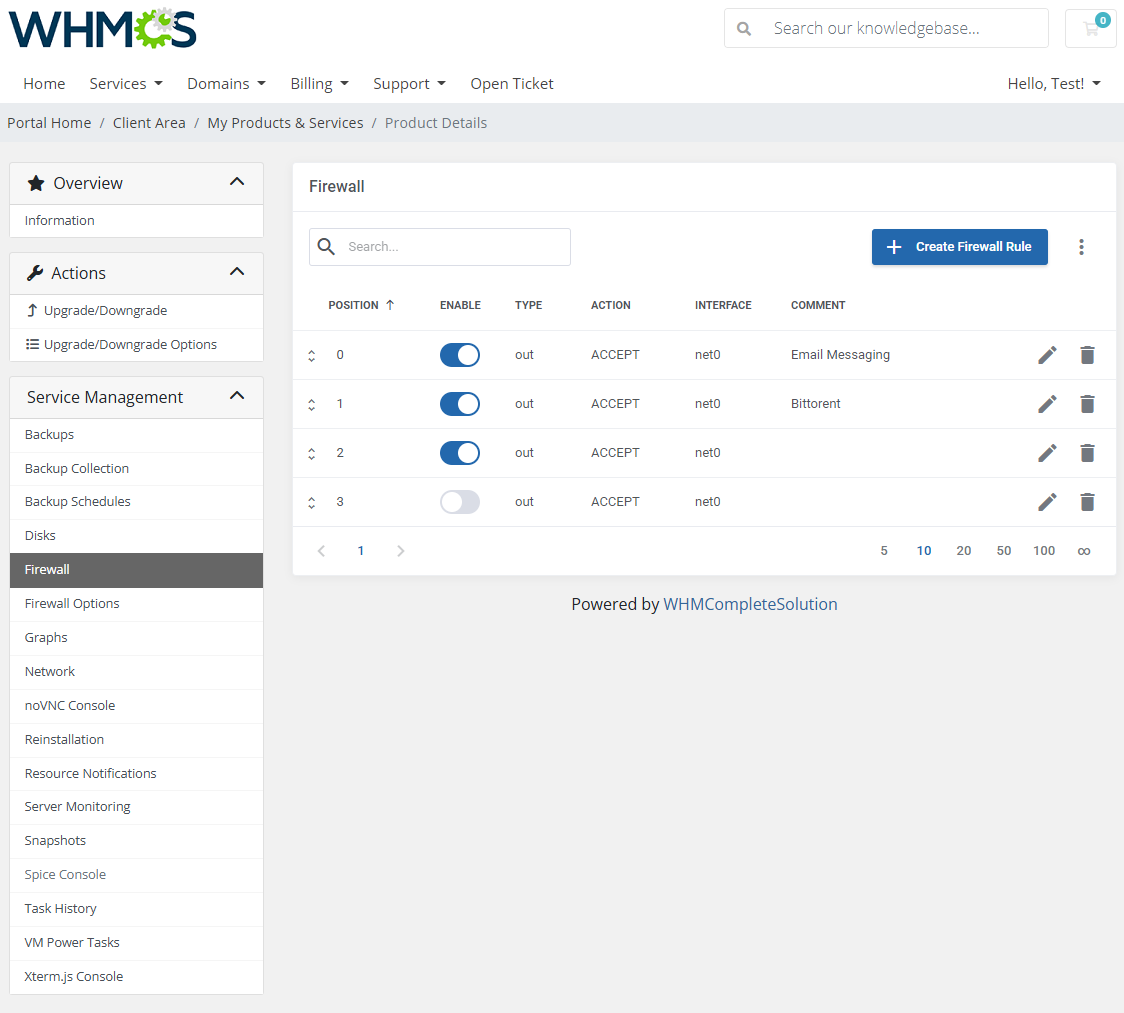Delete the Email Messaging rule
The height and width of the screenshot is (1013, 1124).
click(1087, 355)
